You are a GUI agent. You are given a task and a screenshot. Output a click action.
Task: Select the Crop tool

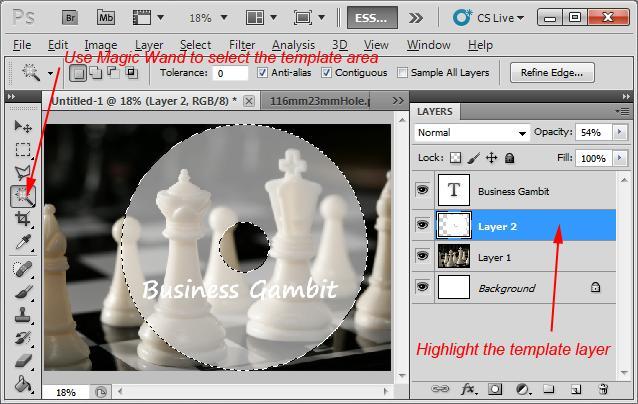(x=23, y=219)
